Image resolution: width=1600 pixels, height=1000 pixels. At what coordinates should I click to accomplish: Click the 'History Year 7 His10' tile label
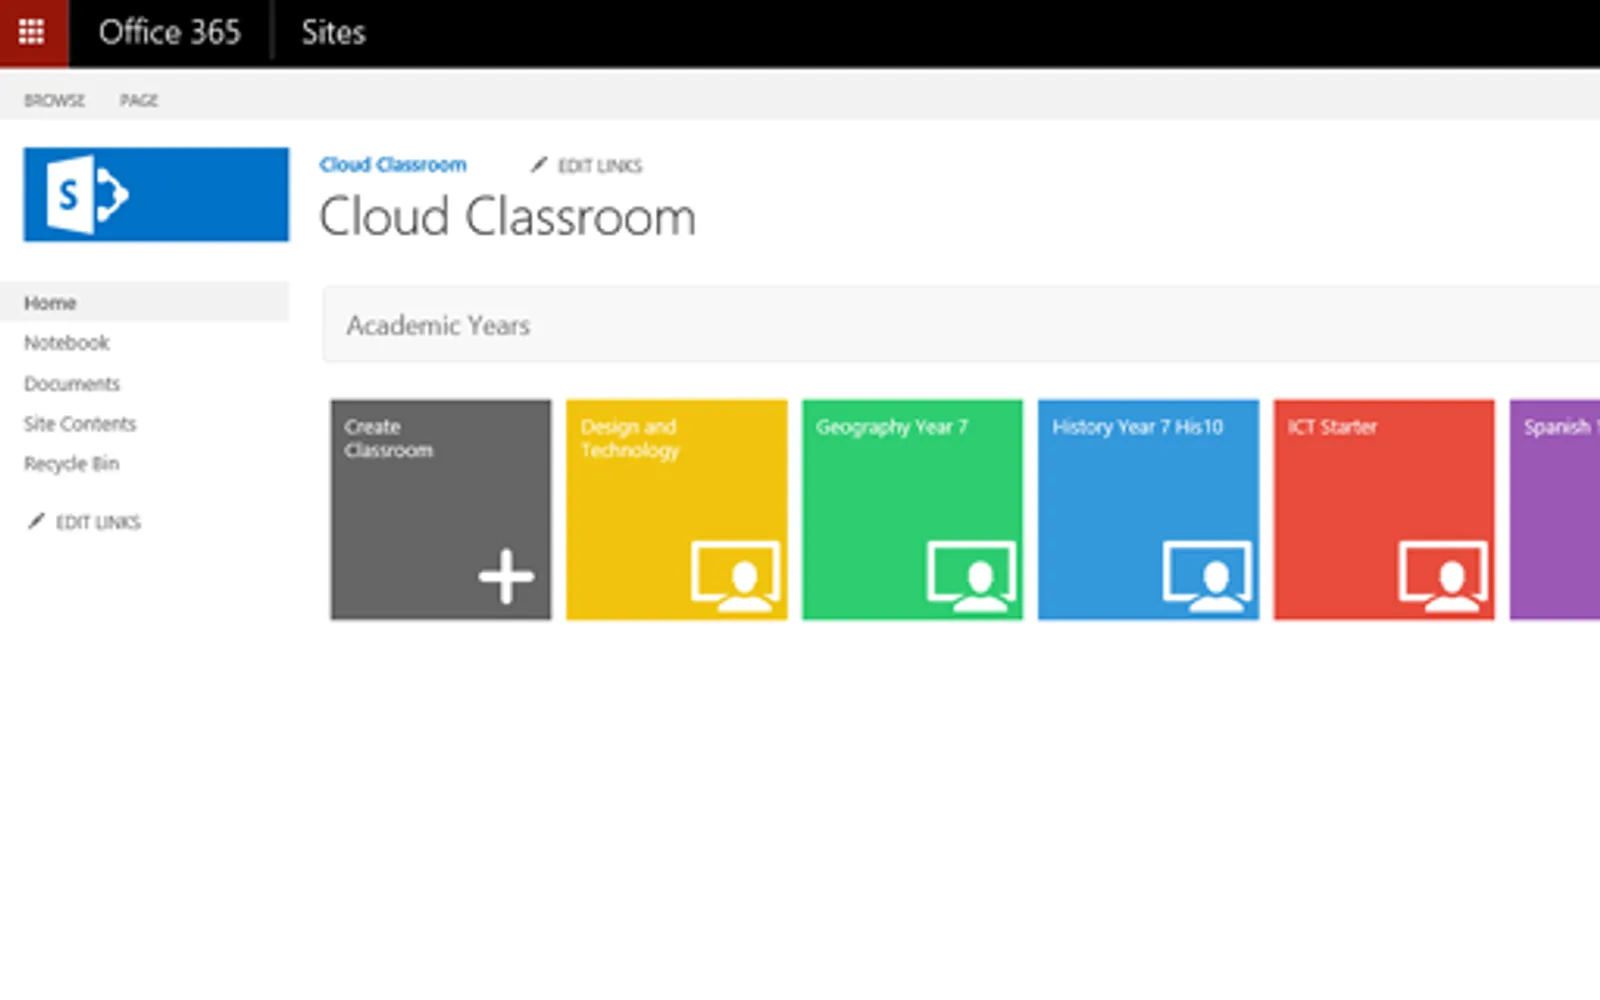[x=1138, y=427]
